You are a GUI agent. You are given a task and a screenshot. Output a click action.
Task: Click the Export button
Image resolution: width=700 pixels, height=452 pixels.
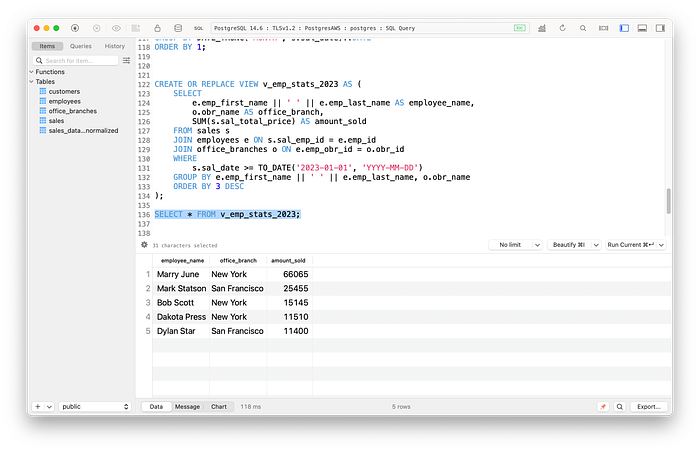649,407
